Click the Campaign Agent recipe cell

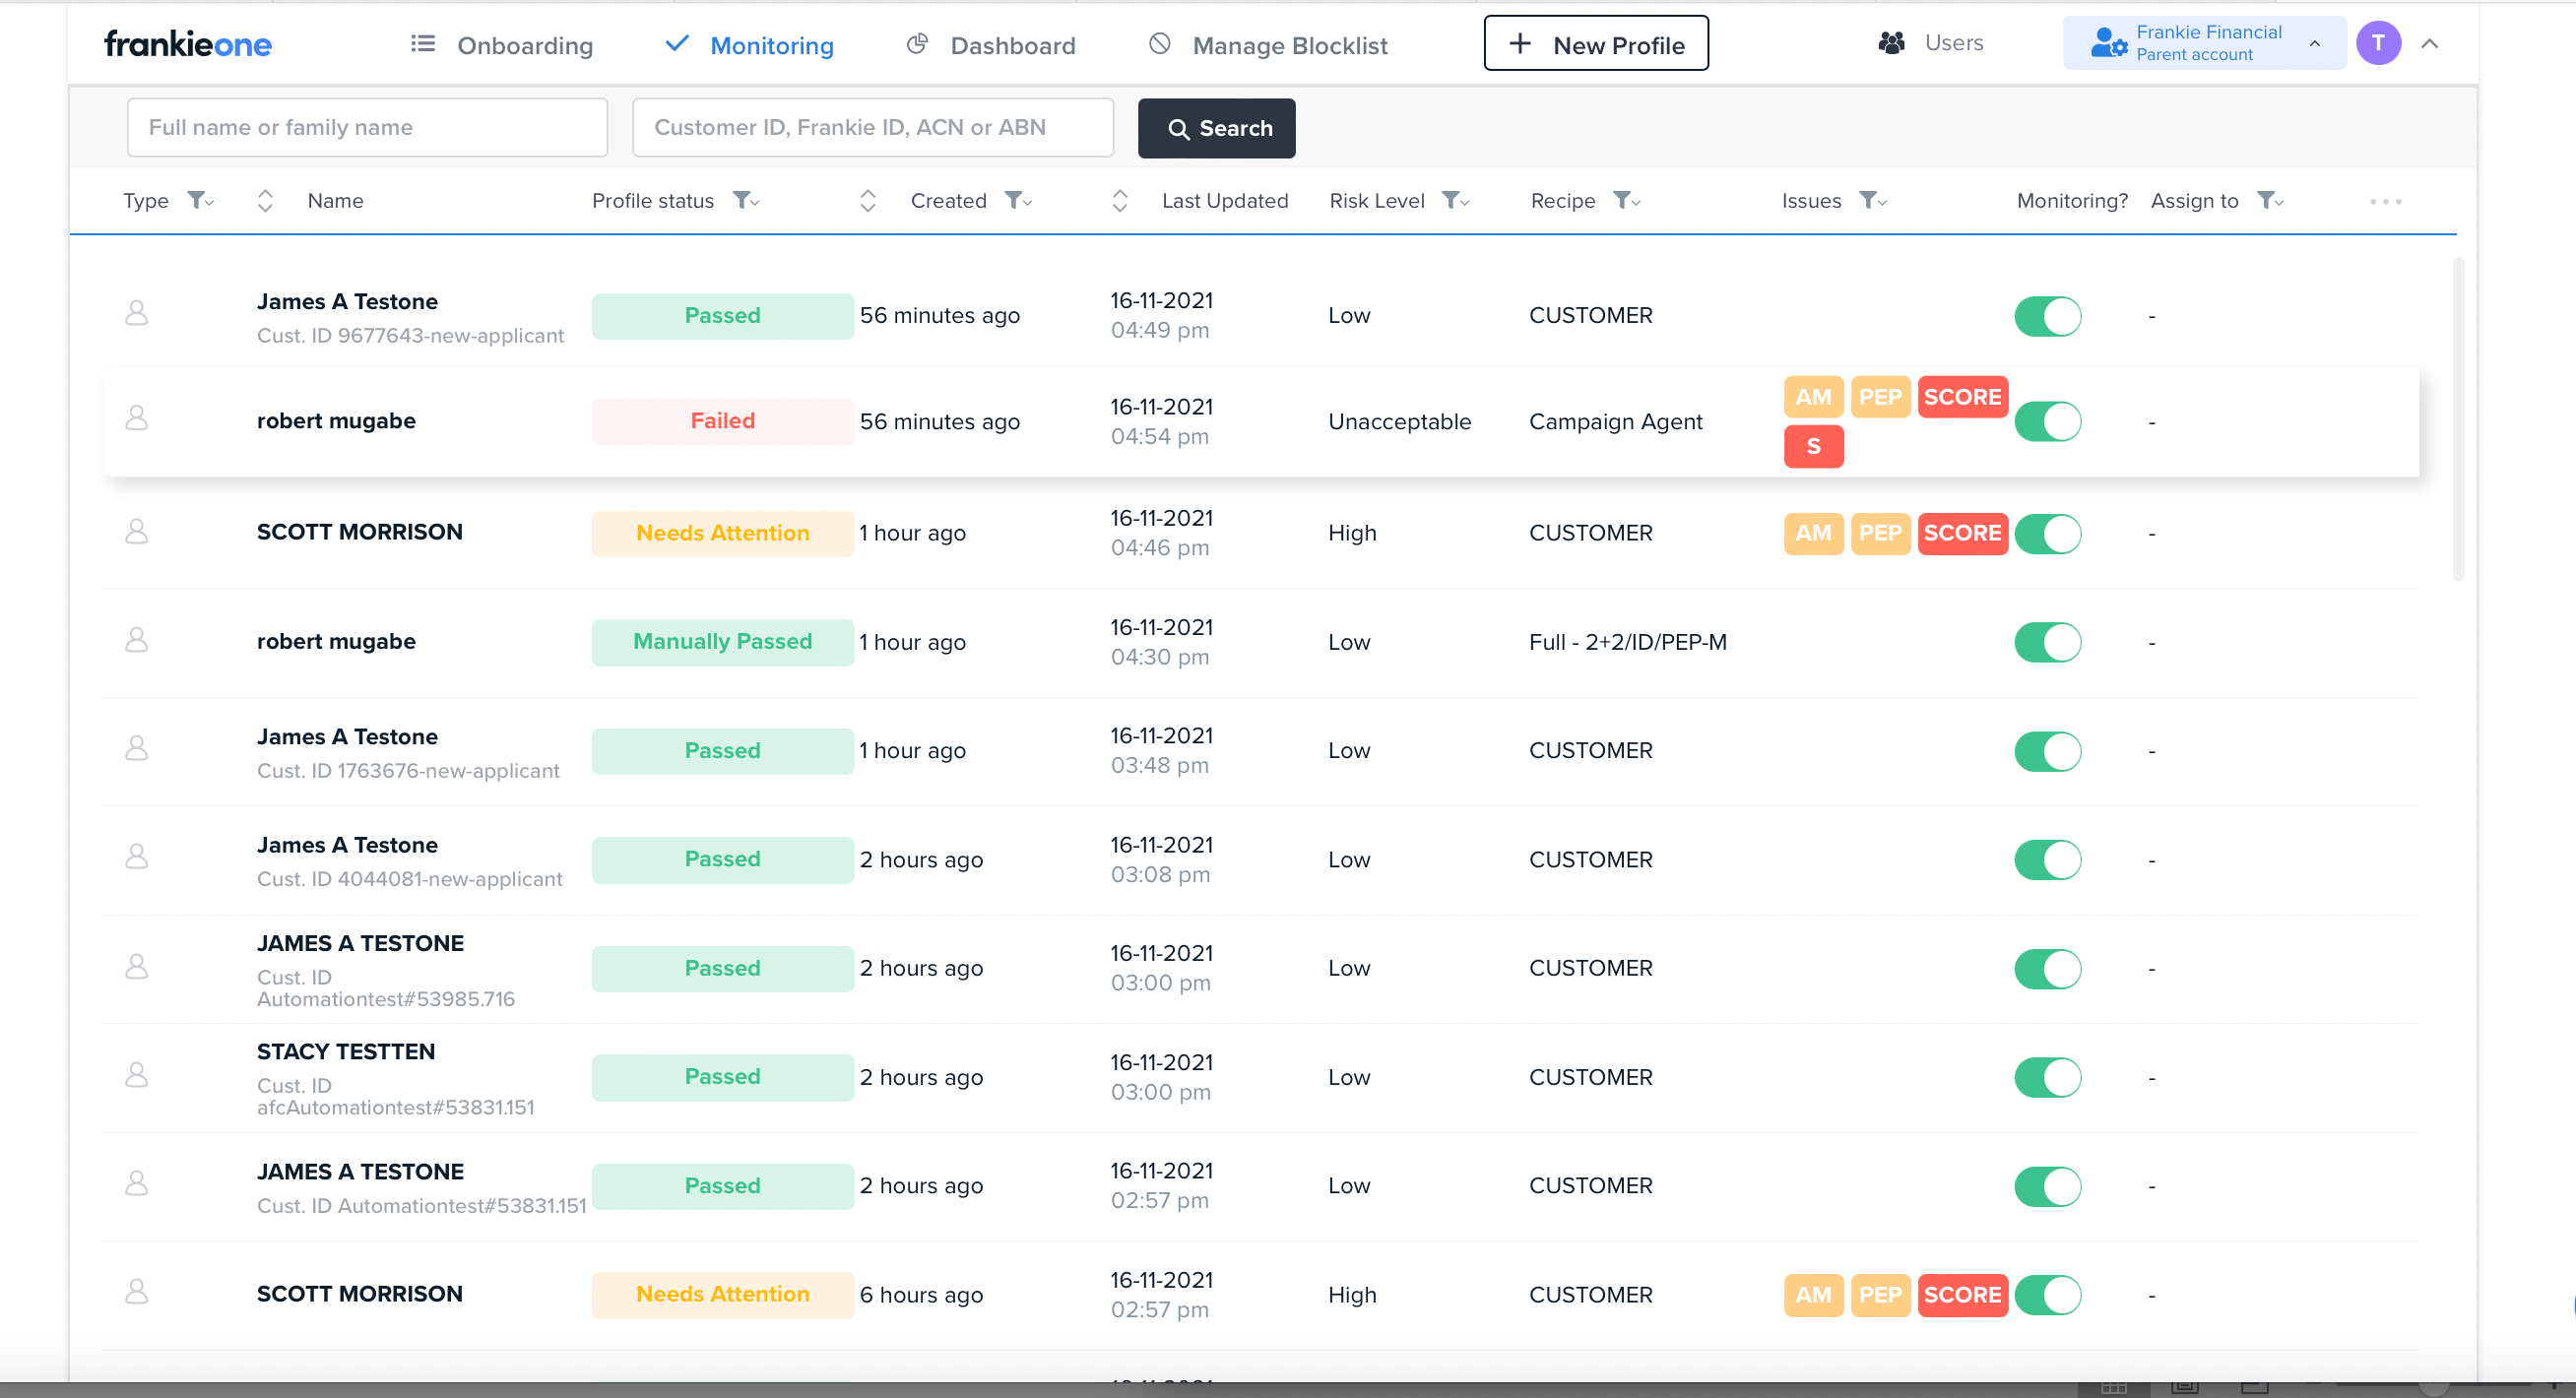[1615, 422]
